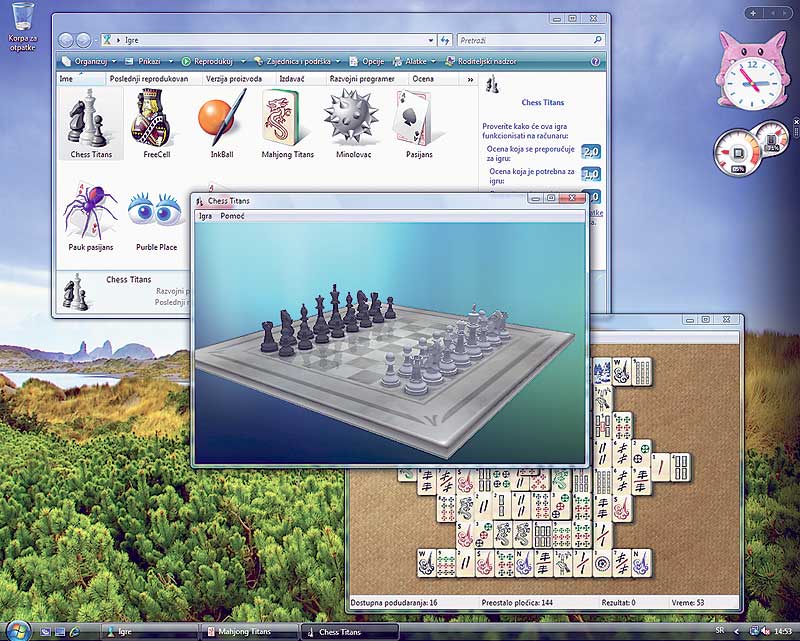Open help in Igre toolbar
The image size is (800, 641).
point(595,62)
